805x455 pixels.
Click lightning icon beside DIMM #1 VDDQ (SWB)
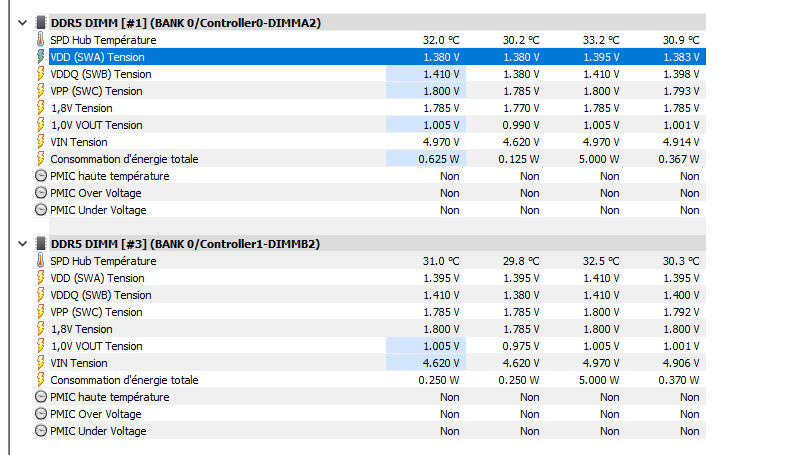[x=41, y=73]
